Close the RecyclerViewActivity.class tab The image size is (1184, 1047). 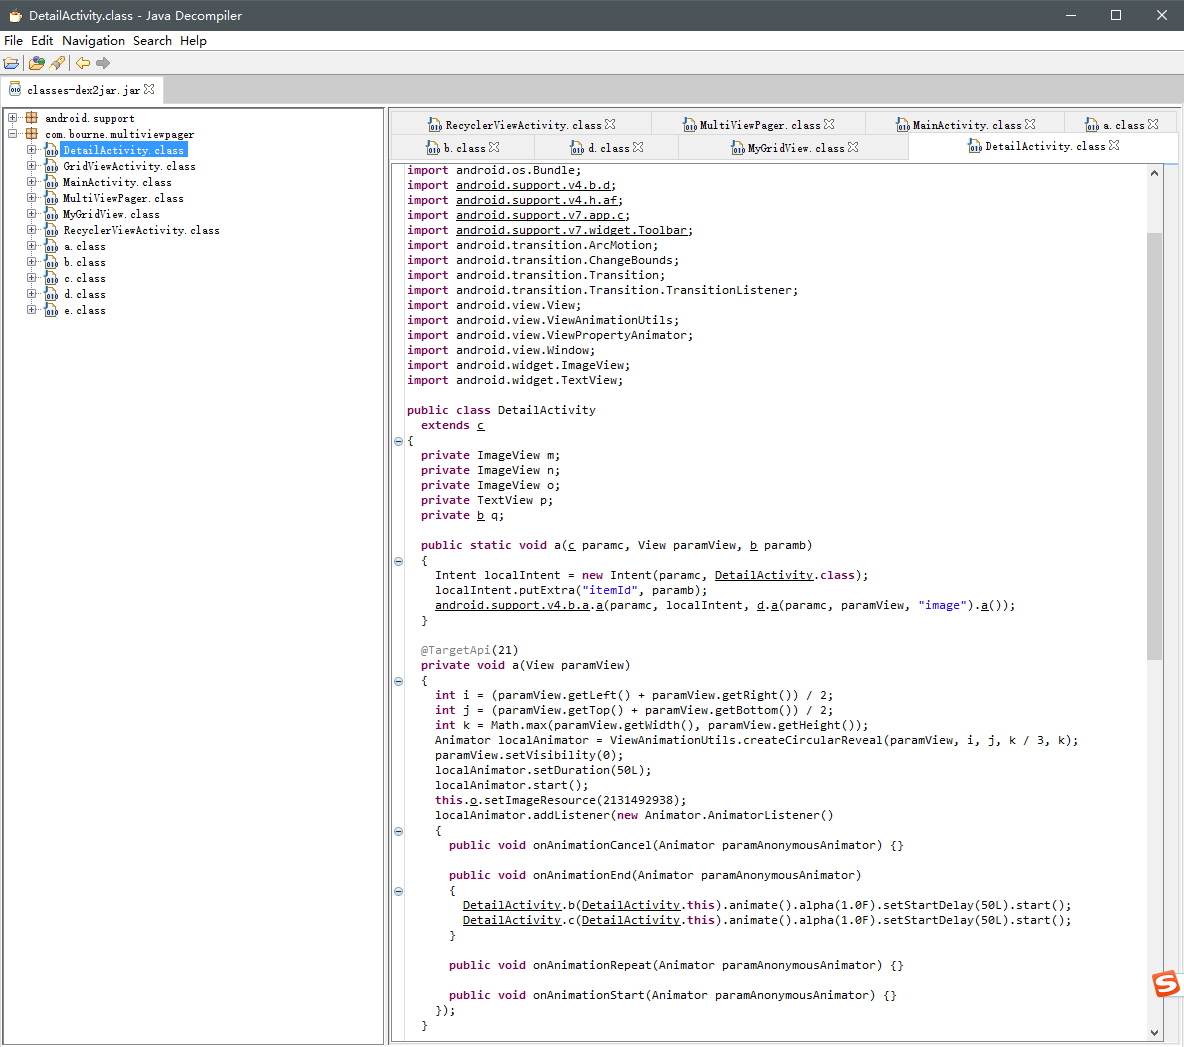pyautogui.click(x=610, y=125)
